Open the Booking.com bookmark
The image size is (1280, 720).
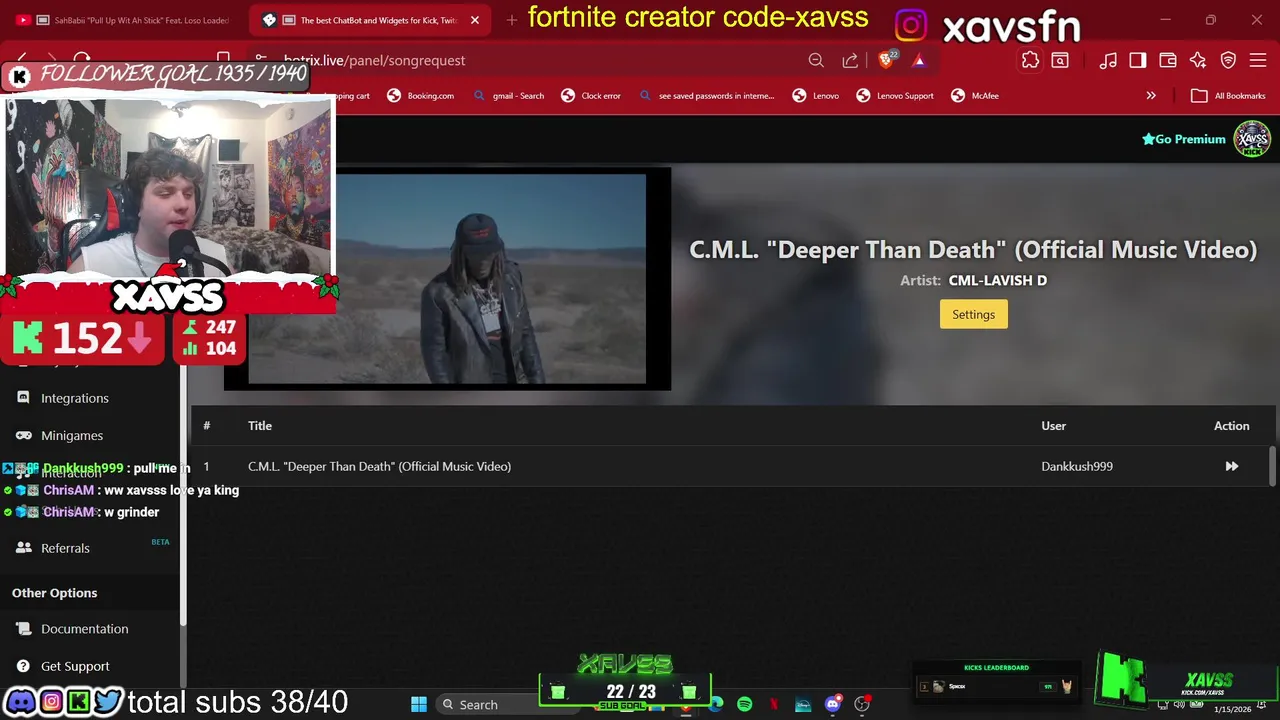coord(421,96)
